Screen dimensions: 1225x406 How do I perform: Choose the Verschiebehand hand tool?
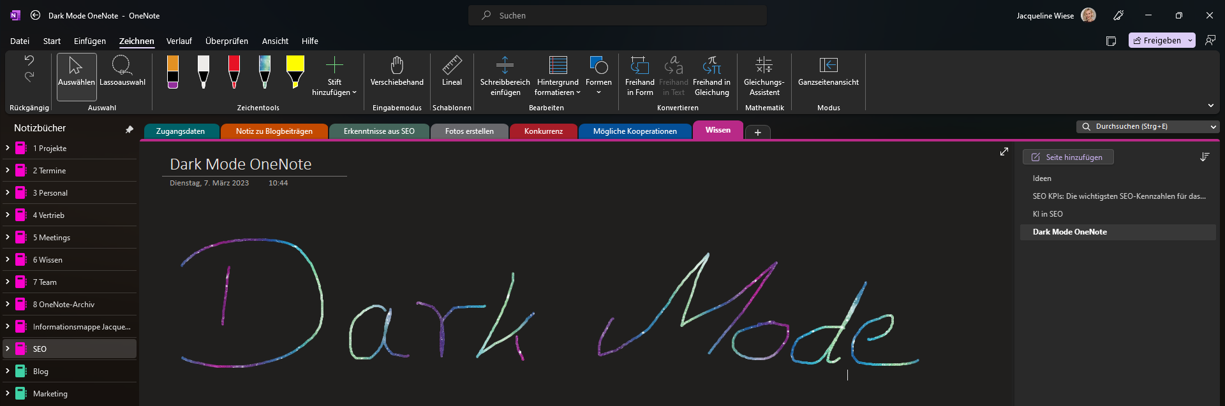point(397,72)
